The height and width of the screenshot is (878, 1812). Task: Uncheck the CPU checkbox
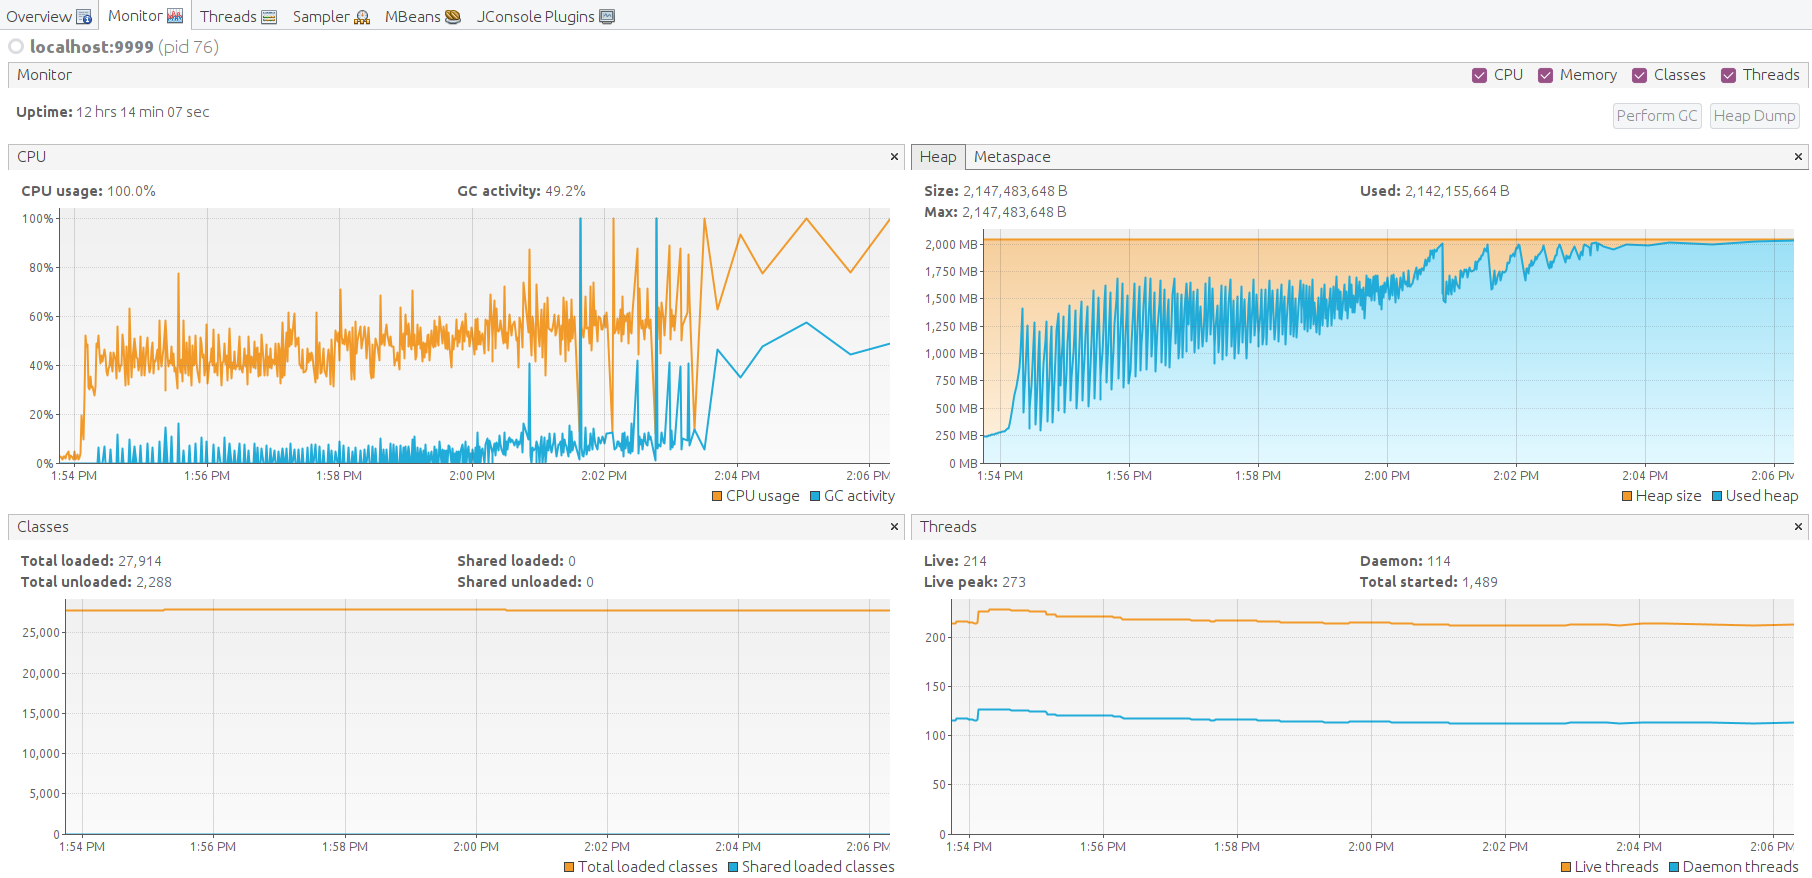coord(1480,76)
